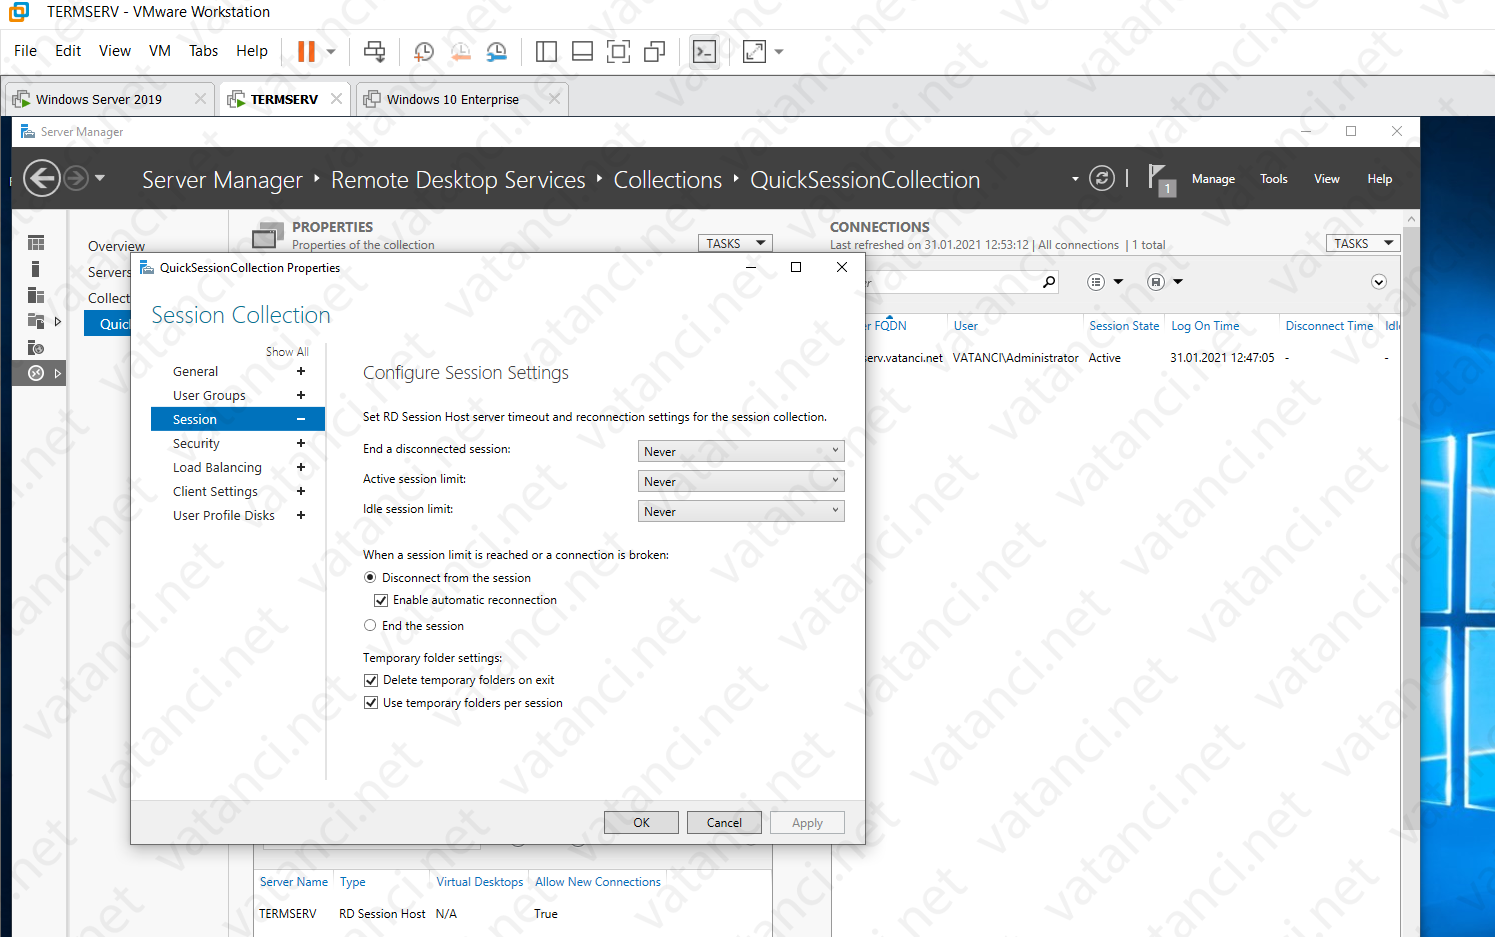Click the IIS icon in Server Manager sidebar
Viewport: 1495px width, 937px height.
pos(36,347)
